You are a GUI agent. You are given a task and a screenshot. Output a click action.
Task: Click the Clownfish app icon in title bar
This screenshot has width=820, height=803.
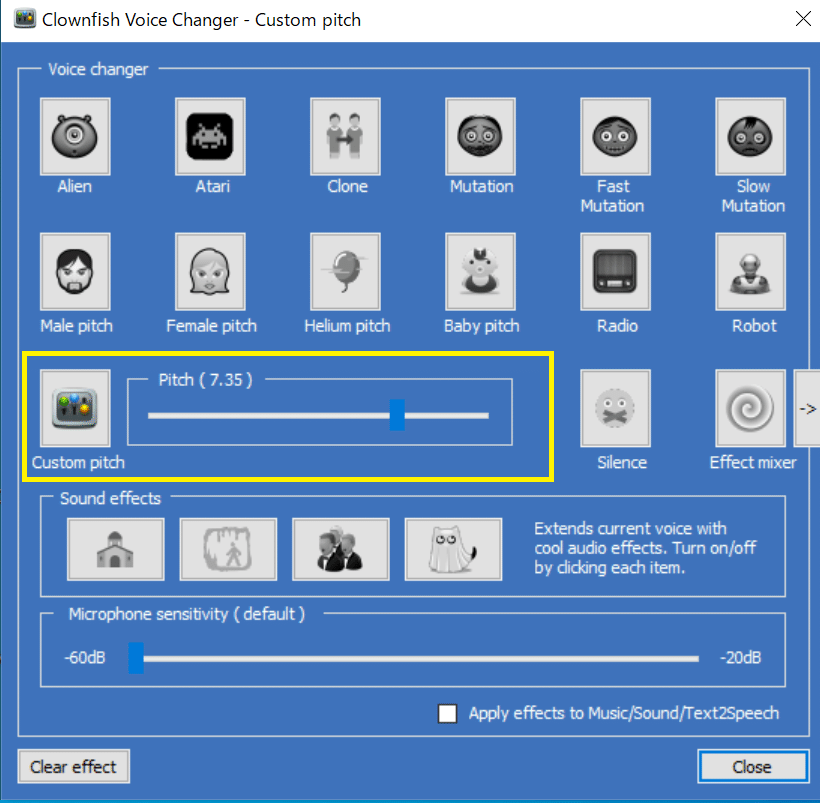click(25, 19)
